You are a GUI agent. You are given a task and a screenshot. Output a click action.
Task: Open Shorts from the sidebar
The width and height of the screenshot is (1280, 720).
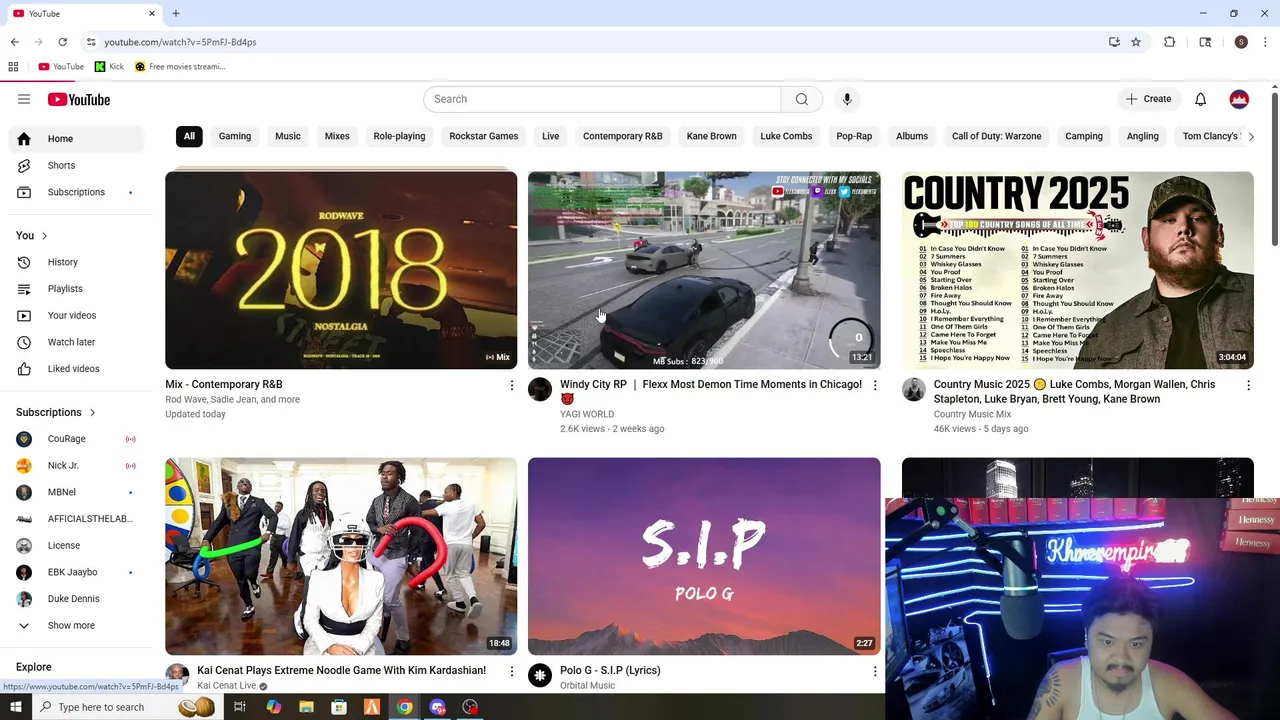(x=76, y=165)
